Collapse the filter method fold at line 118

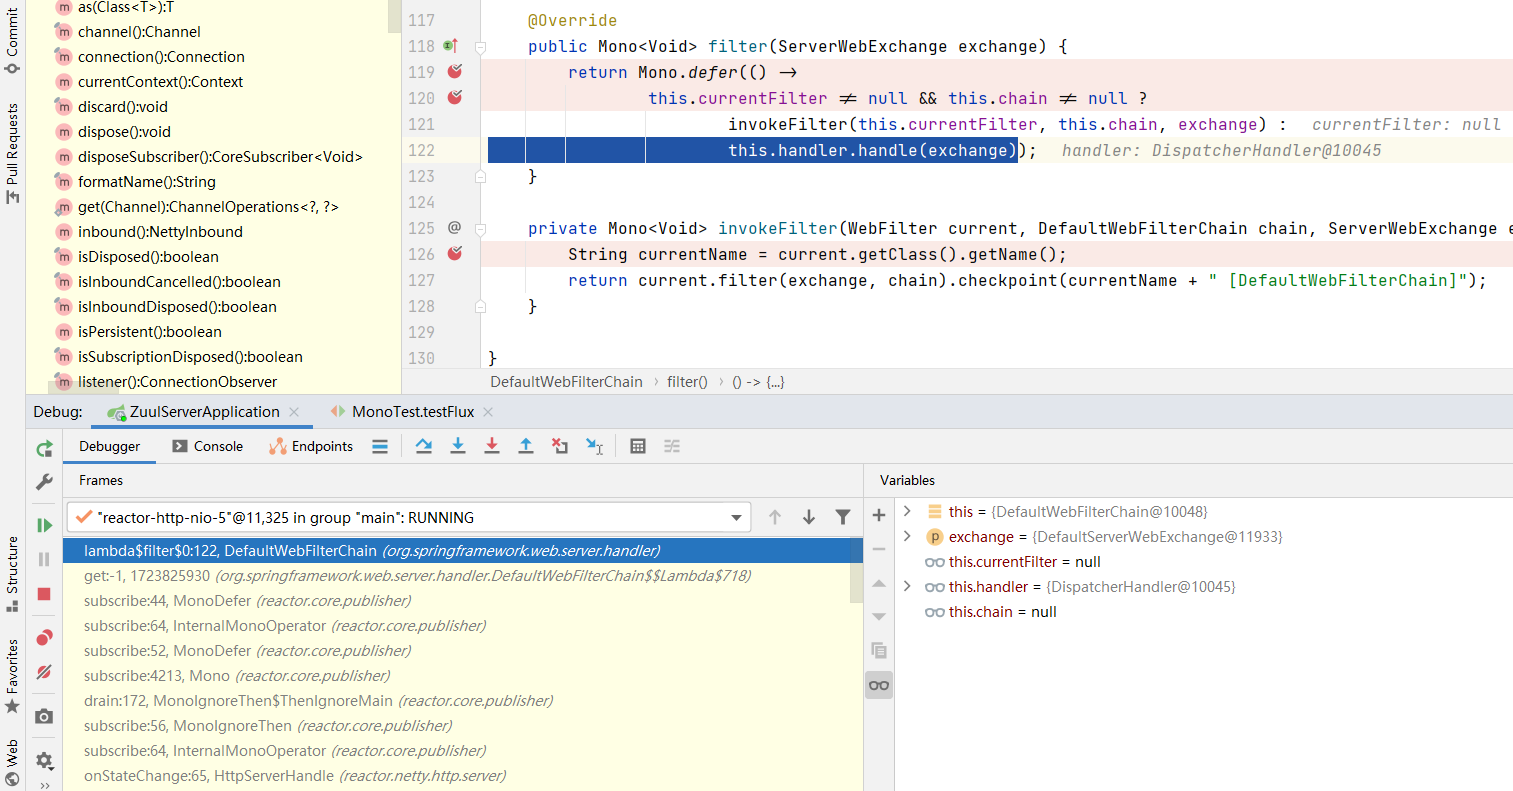[480, 46]
